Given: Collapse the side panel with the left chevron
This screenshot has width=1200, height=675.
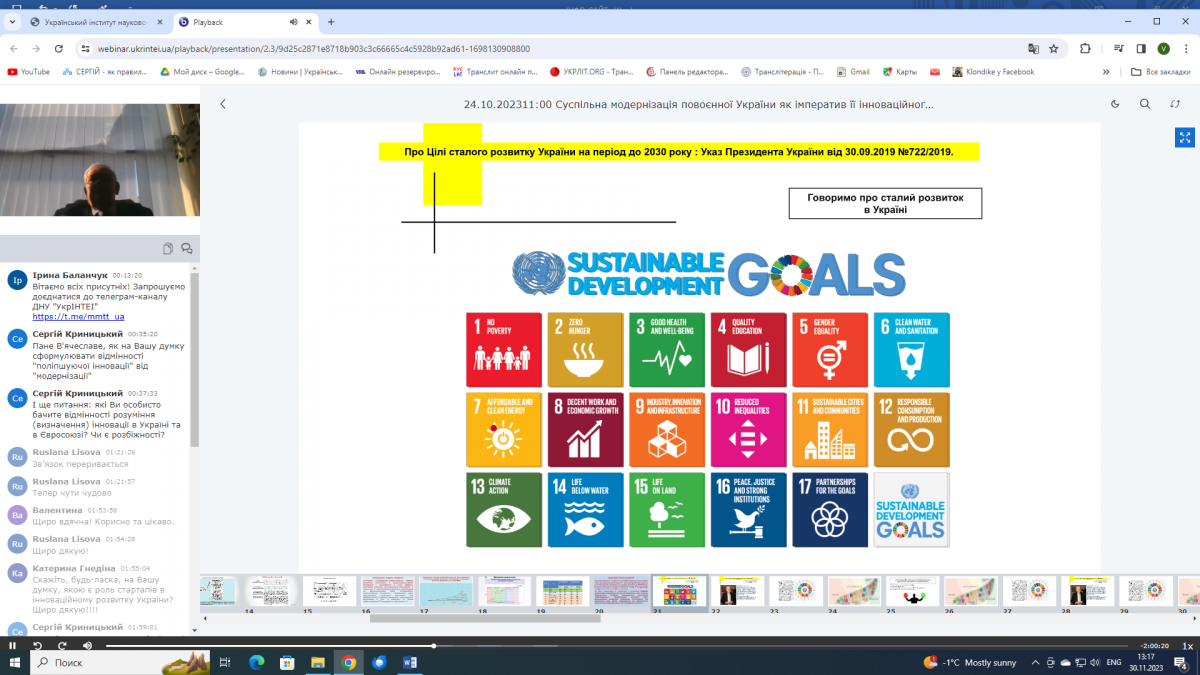Looking at the screenshot, I should click(223, 104).
